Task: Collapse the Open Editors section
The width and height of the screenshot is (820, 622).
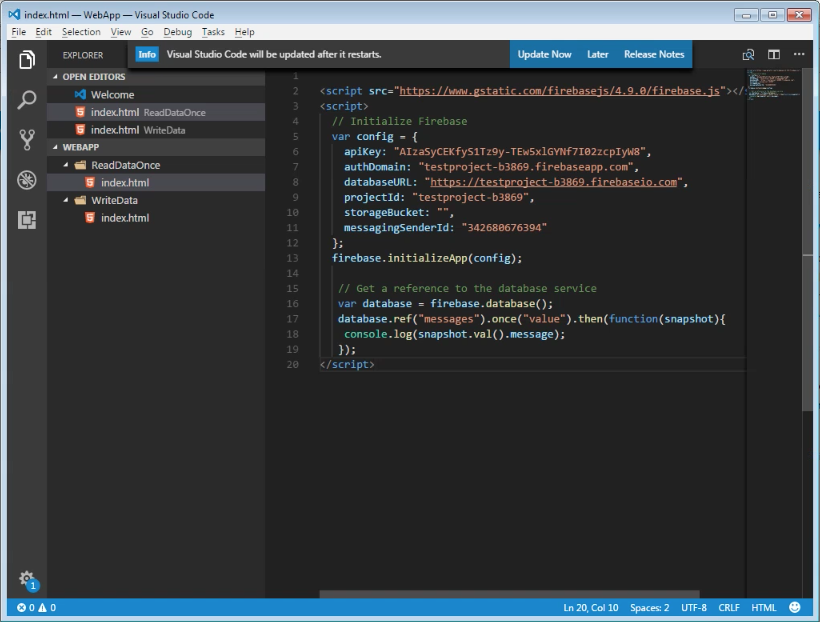Action: pos(55,77)
